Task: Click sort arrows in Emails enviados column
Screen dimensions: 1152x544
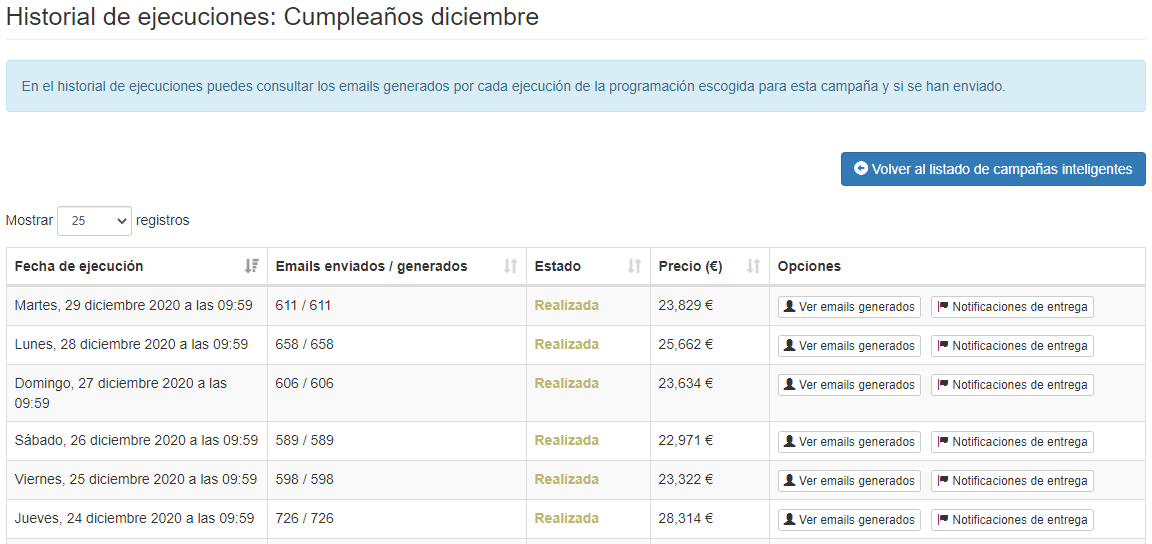Action: pos(510,266)
